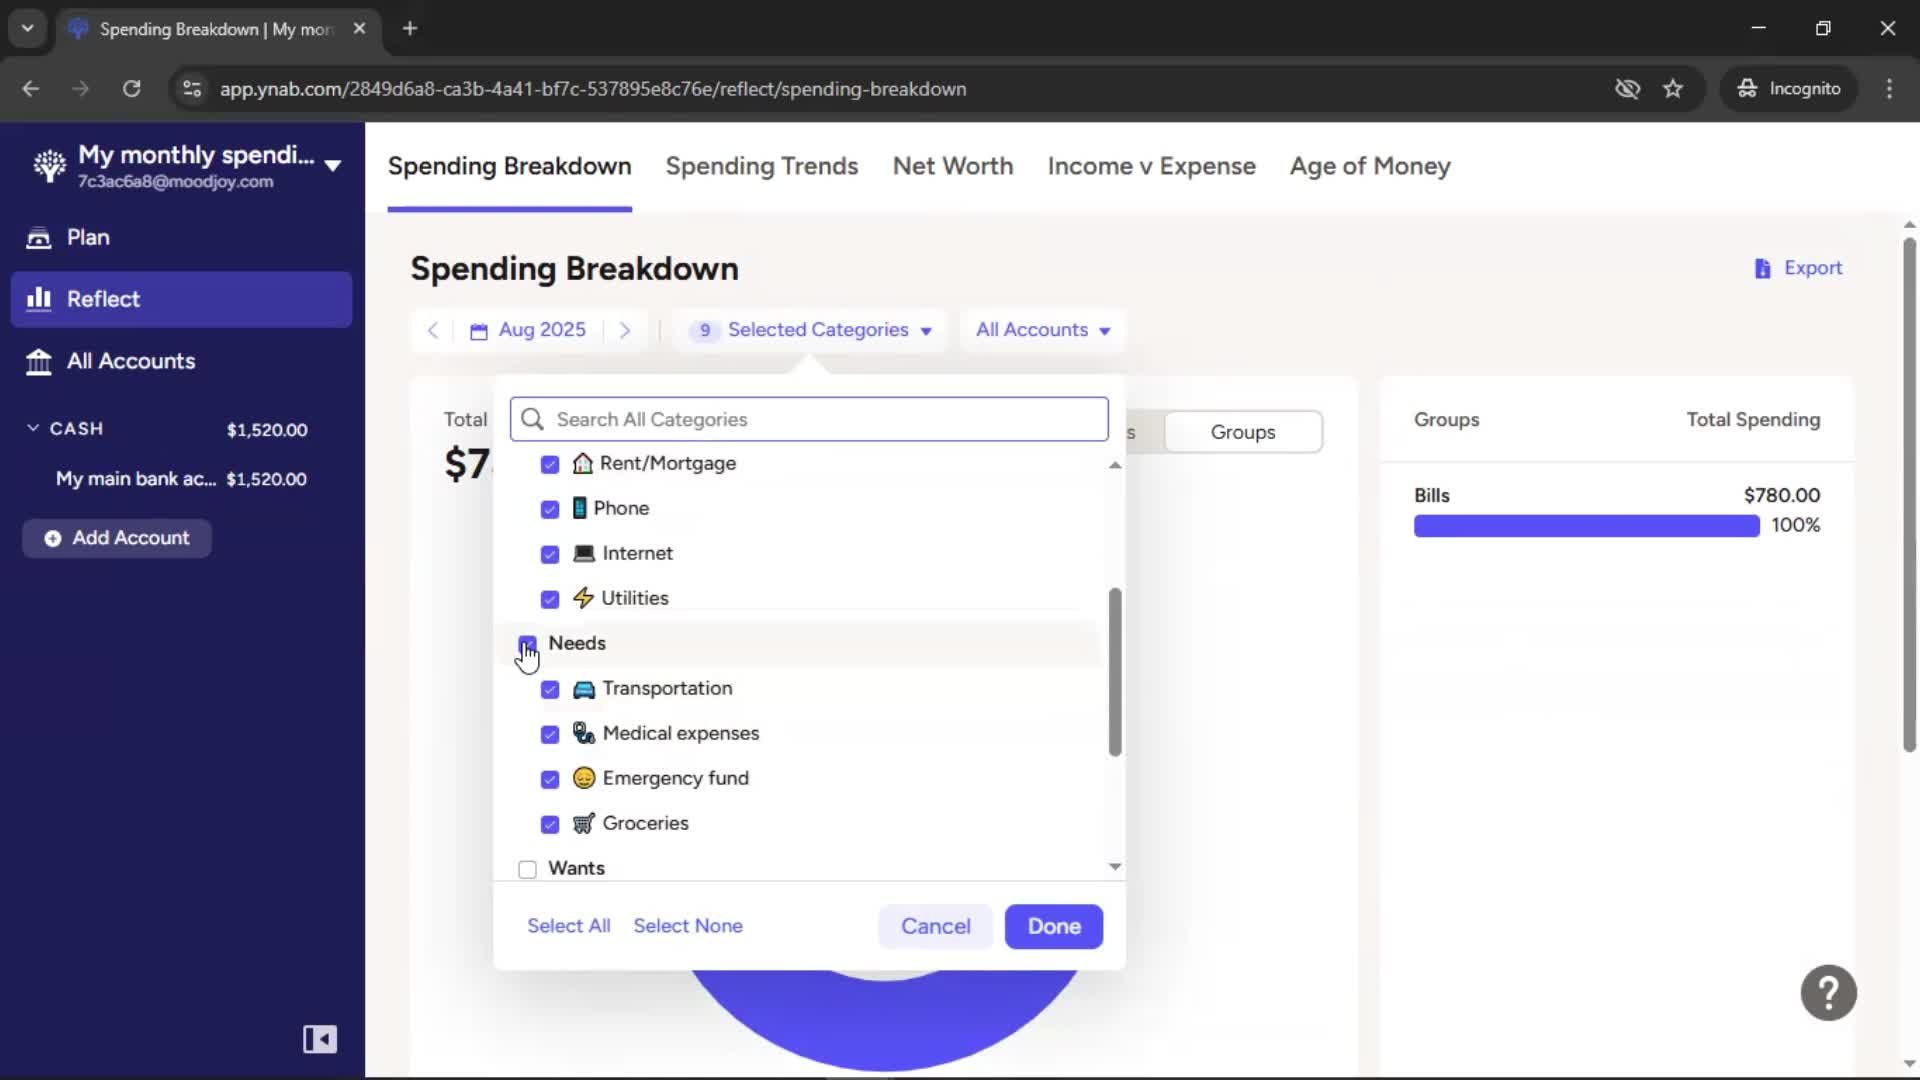Go to next month arrow
Screen dimensions: 1920x1080
click(625, 330)
